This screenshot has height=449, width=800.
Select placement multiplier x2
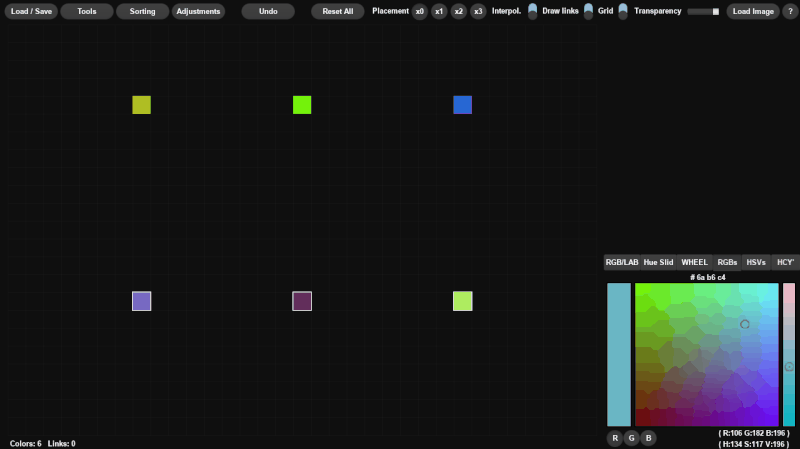click(458, 11)
